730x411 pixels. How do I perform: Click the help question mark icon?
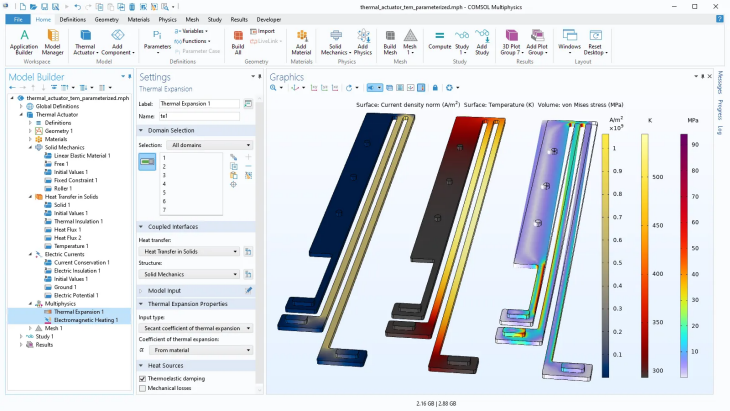click(719, 19)
